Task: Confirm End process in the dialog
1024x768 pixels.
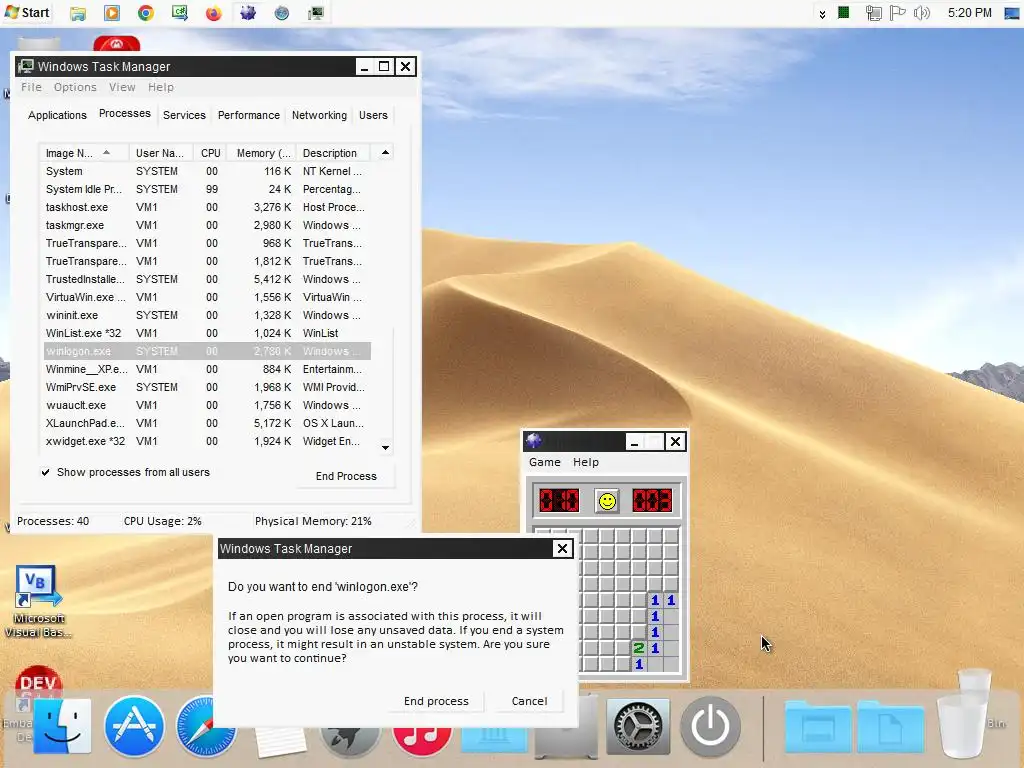Action: pos(436,701)
